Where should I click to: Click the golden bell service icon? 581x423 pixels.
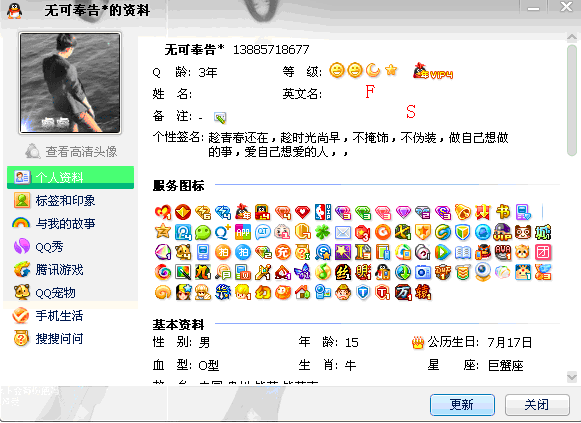(x=463, y=212)
